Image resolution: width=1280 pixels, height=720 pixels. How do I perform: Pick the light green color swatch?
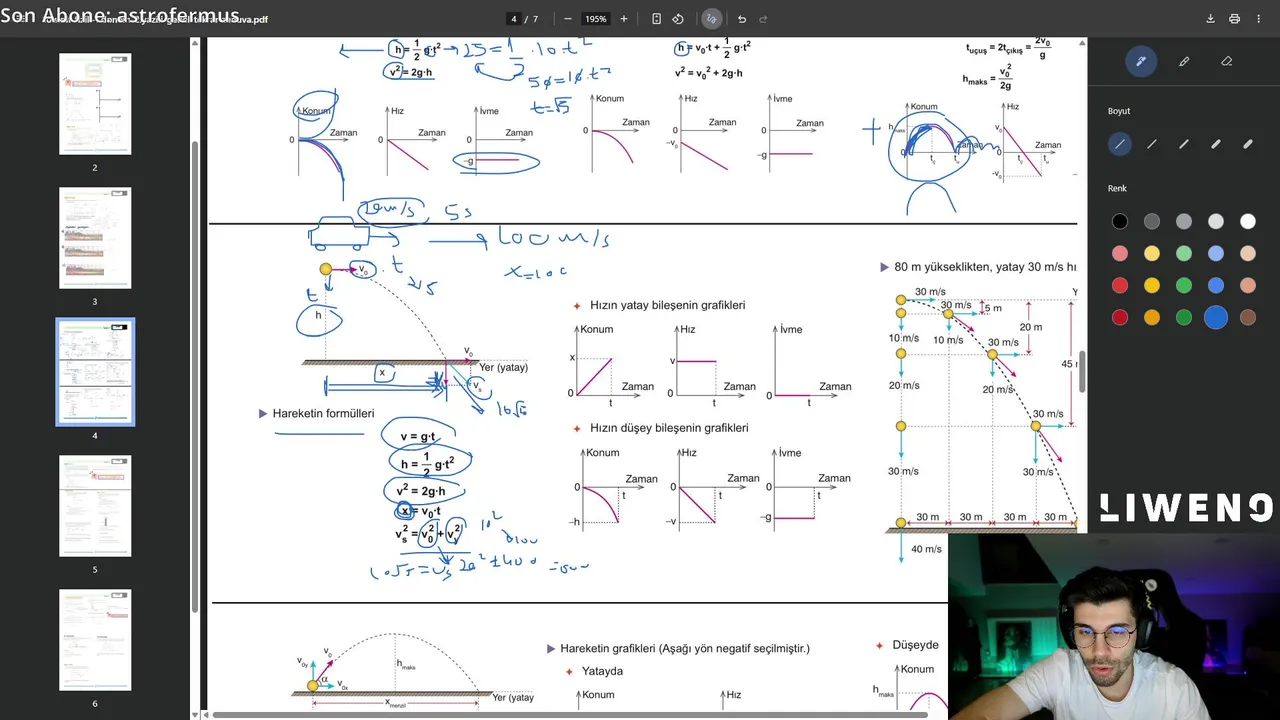pyautogui.click(x=1184, y=254)
